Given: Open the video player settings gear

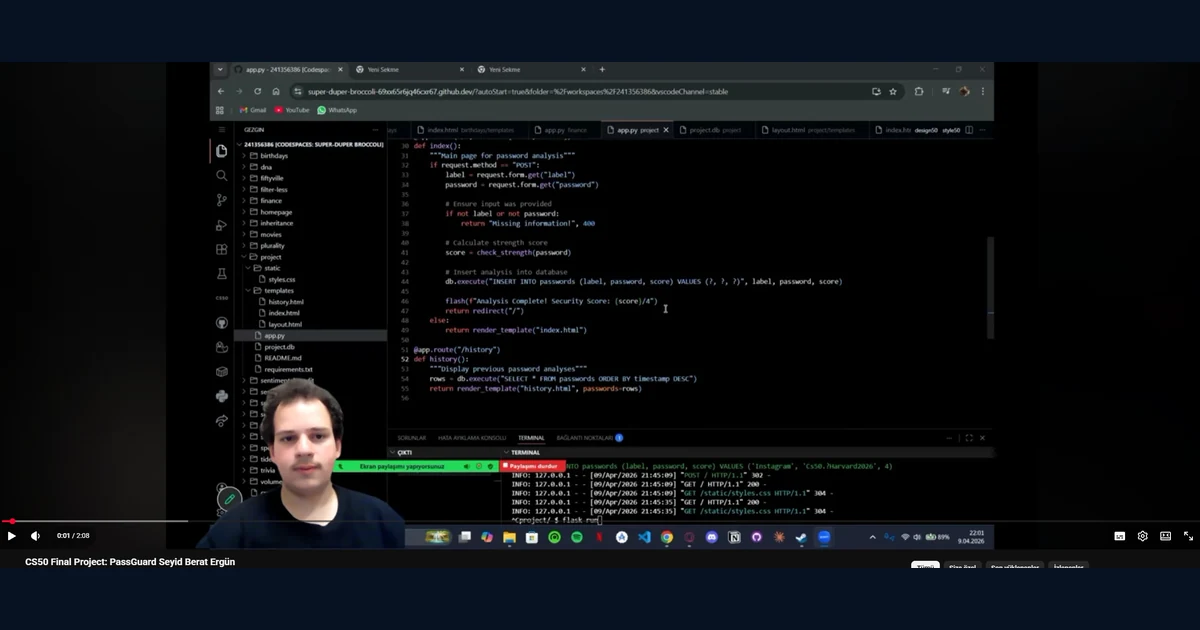Looking at the screenshot, I should click(1142, 536).
